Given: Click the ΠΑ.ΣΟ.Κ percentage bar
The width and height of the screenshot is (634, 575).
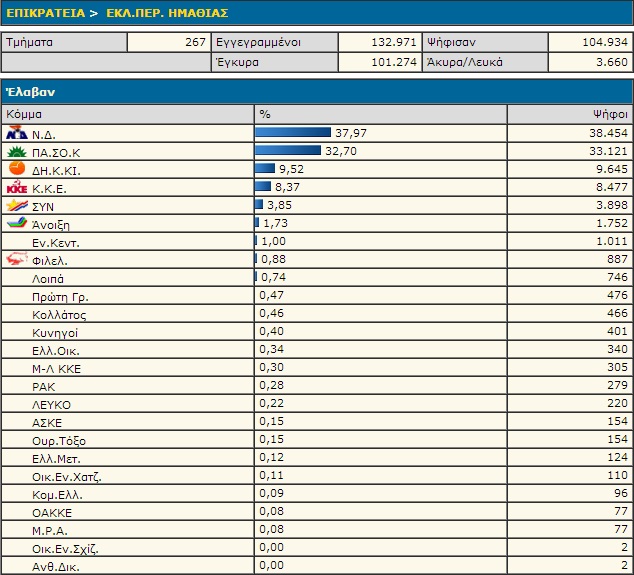Looking at the screenshot, I should 288,150.
